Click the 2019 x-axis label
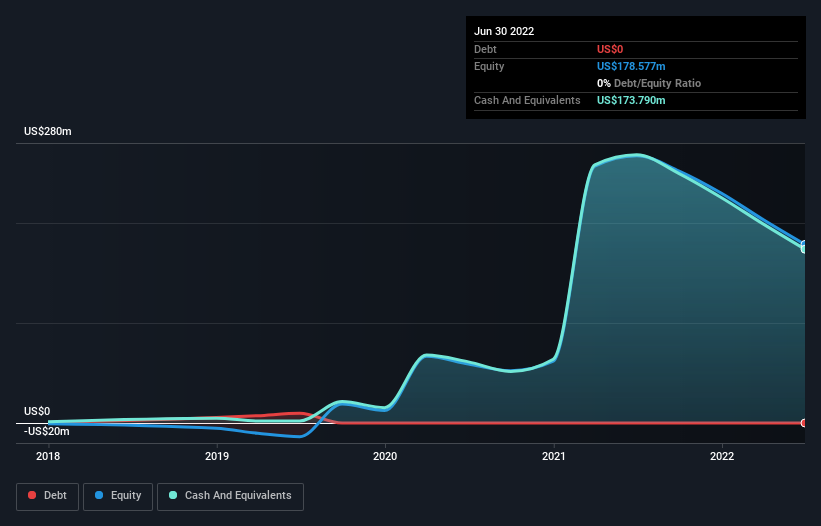The image size is (821, 526). (x=217, y=456)
